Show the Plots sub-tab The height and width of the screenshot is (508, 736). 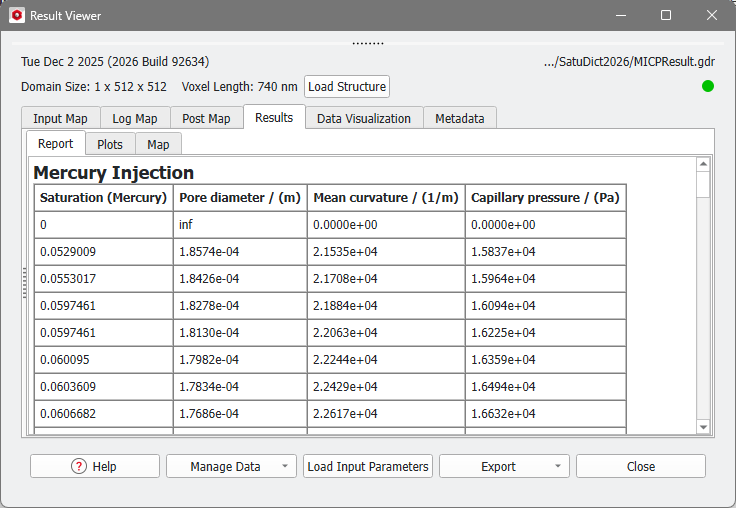coord(110,144)
